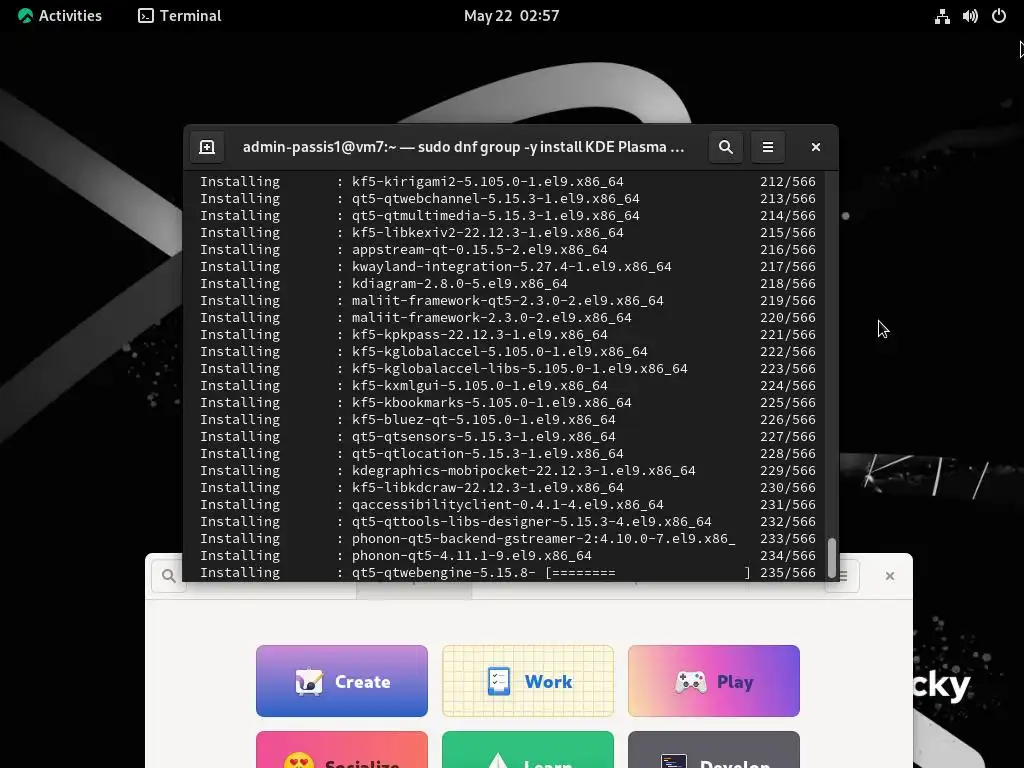
Task: Click the terminal search magnifier icon
Action: (x=726, y=147)
